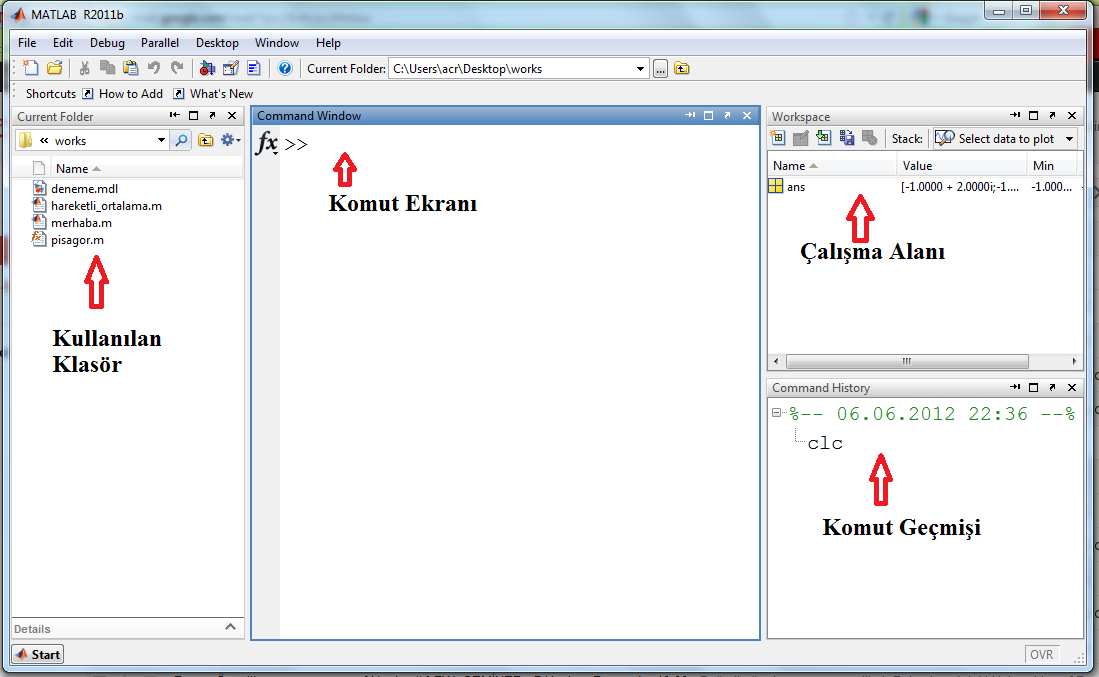Click the Redo arrow icon
The image size is (1099, 677).
point(177,68)
